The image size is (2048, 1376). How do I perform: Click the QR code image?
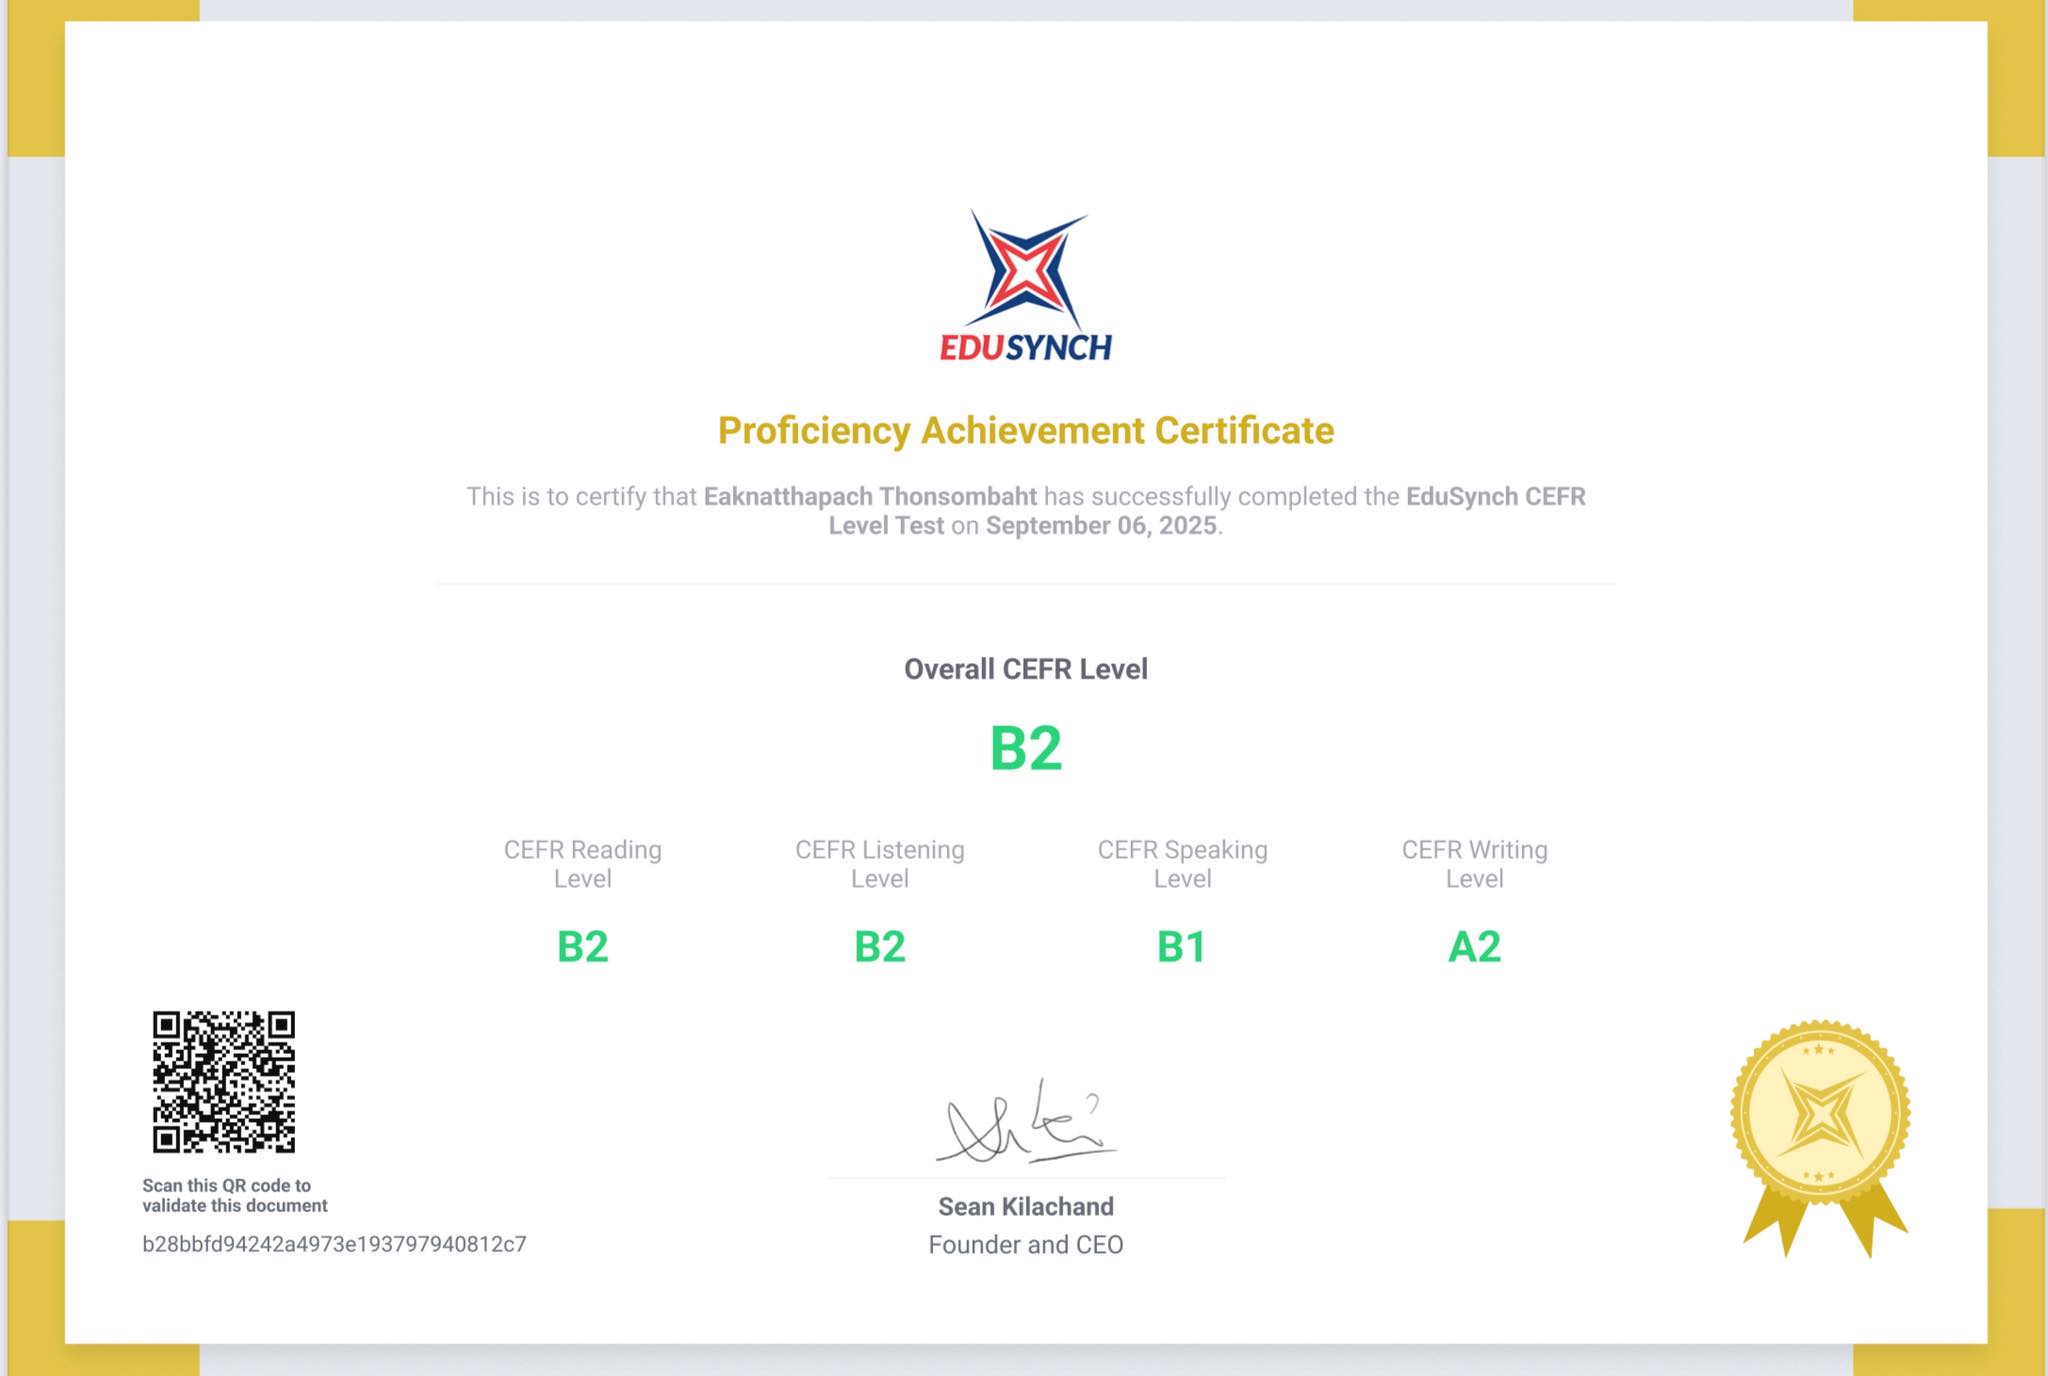tap(224, 1082)
